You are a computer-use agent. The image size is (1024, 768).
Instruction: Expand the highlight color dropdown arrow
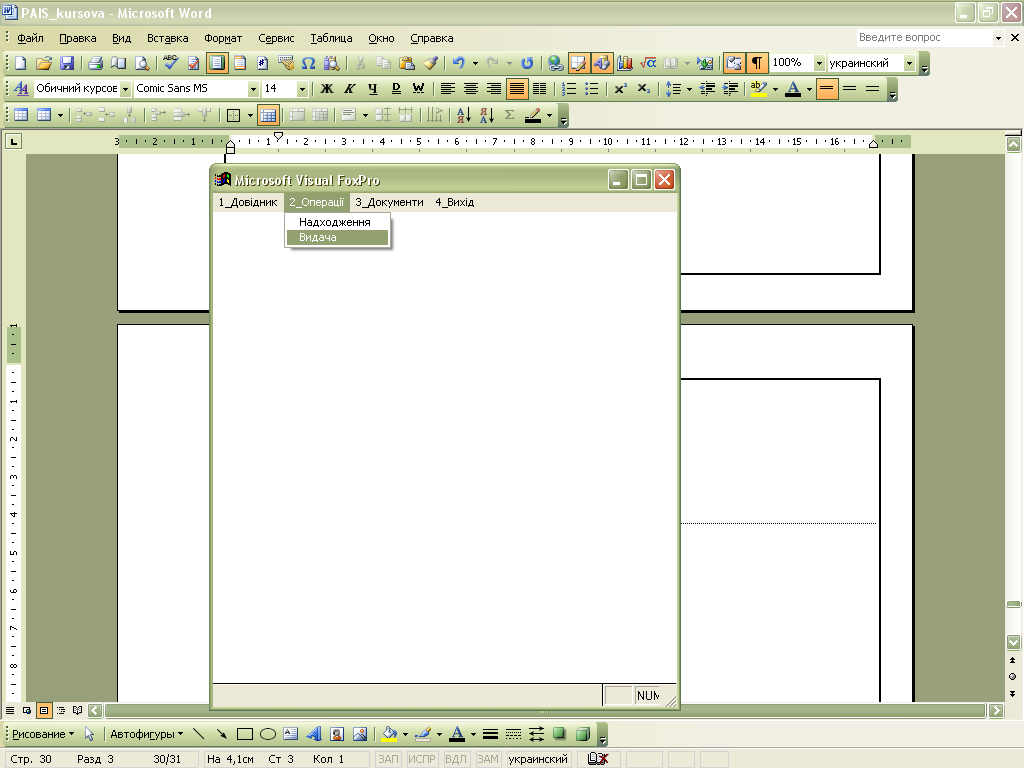click(775, 89)
